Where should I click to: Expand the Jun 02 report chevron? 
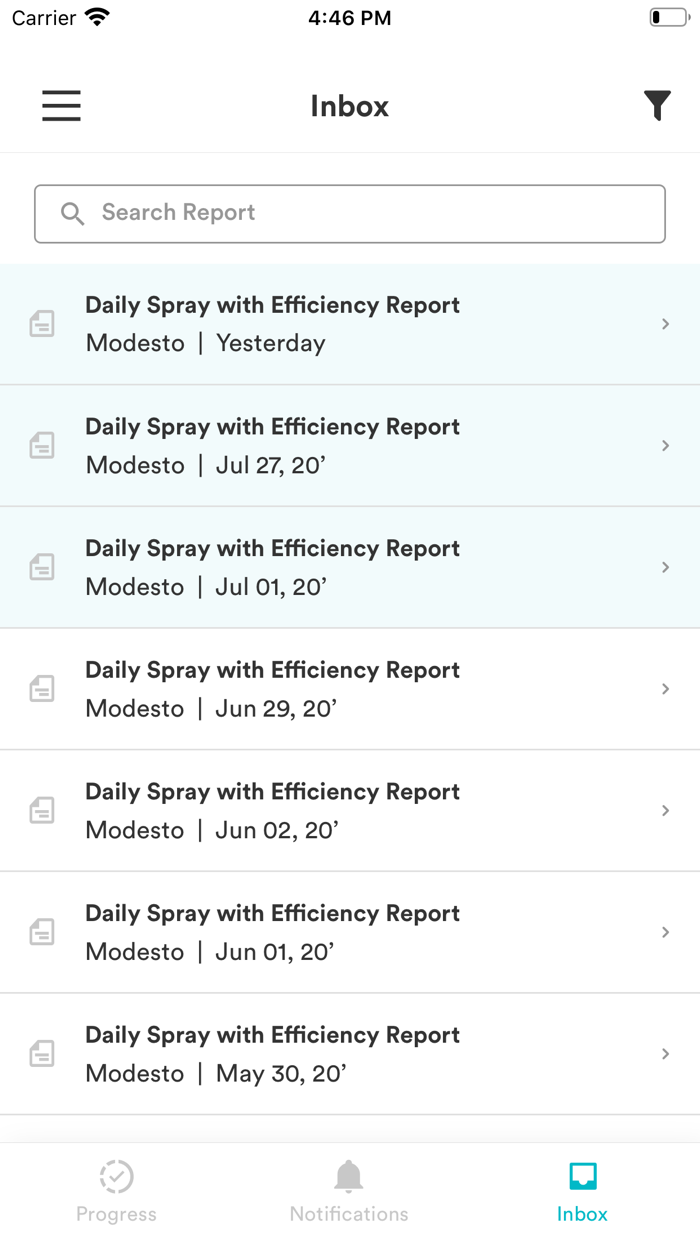(665, 810)
